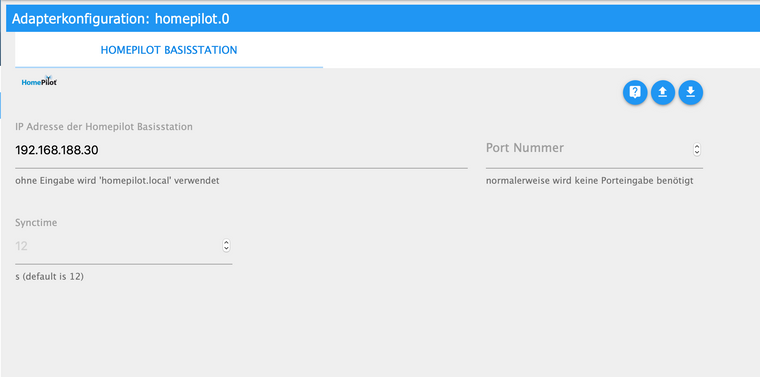Click the 'IP Adresse der Homepilot Basisstation' label
The image size is (760, 377).
point(104,127)
